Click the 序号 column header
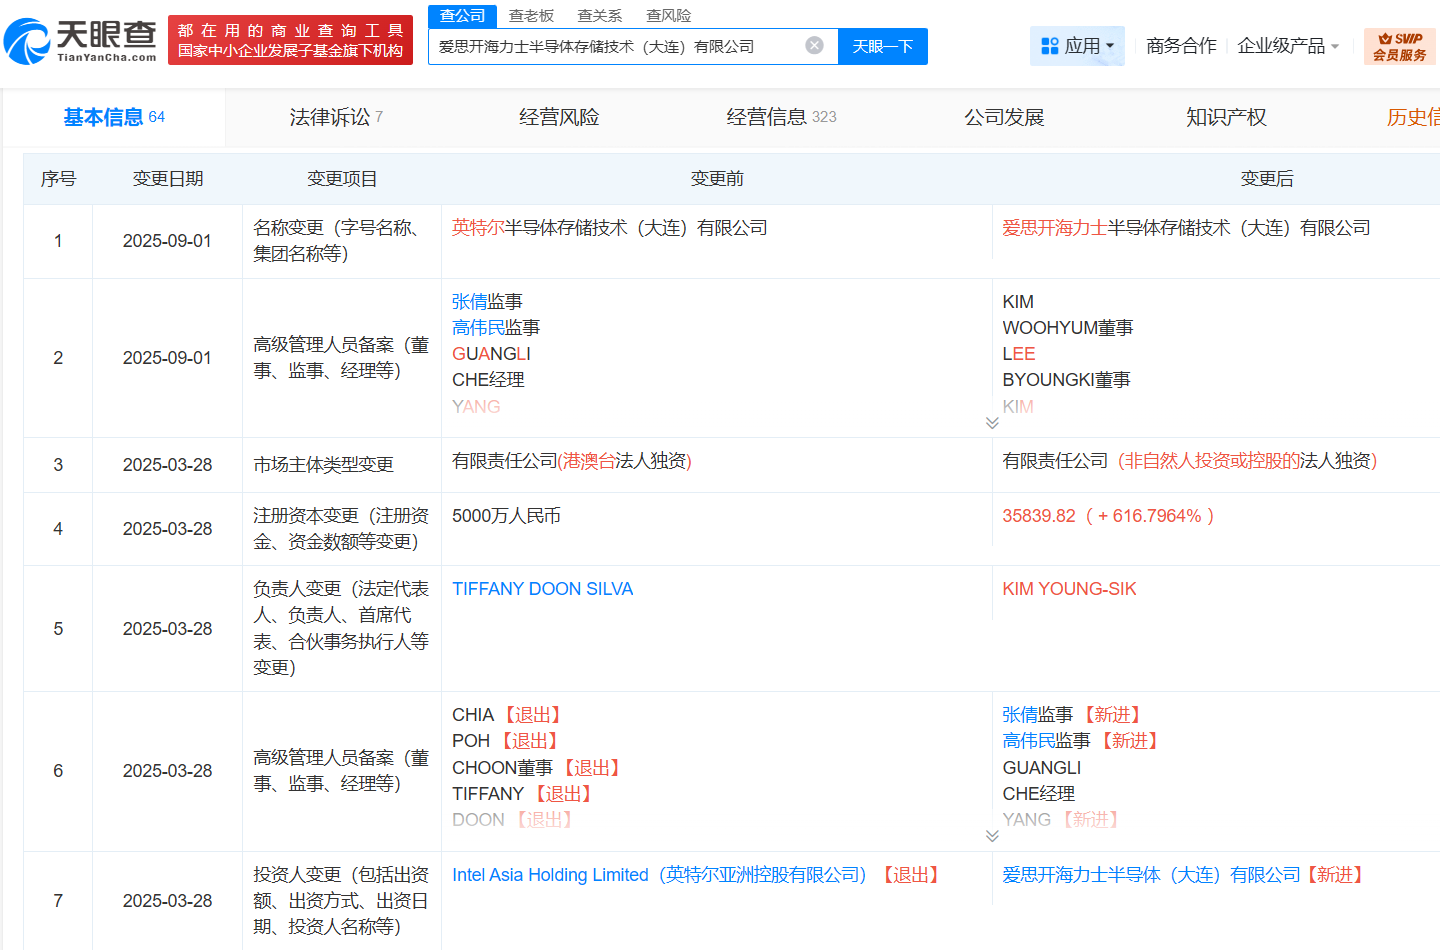The height and width of the screenshot is (950, 1440). pos(58,179)
